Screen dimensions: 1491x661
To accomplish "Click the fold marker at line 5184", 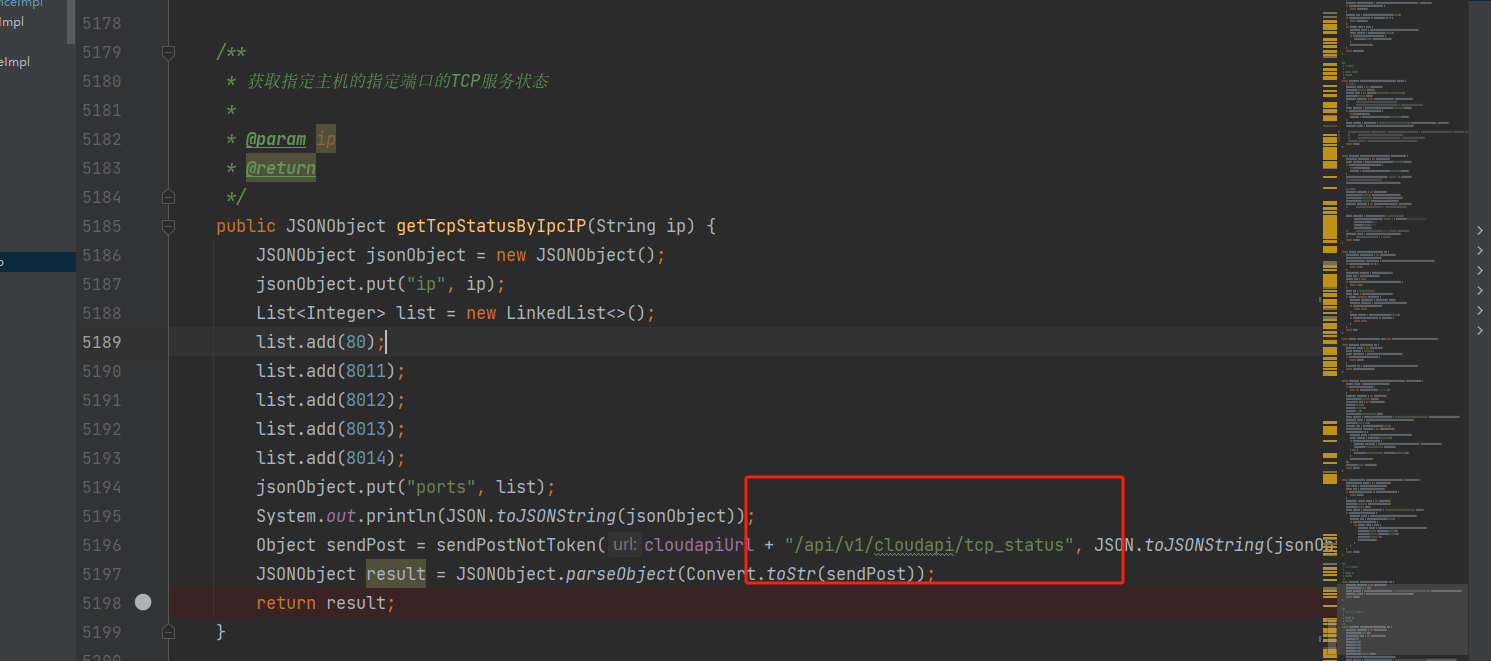I will pyautogui.click(x=168, y=197).
